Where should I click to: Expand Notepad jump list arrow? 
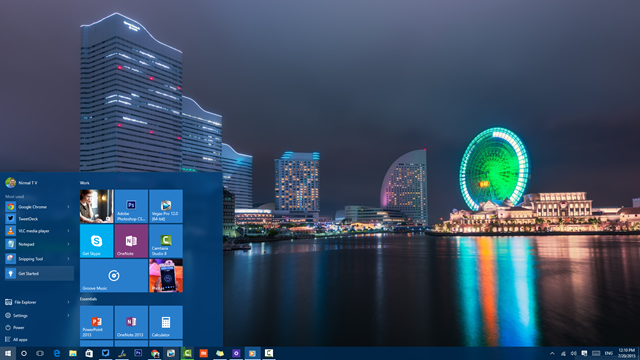(x=68, y=244)
